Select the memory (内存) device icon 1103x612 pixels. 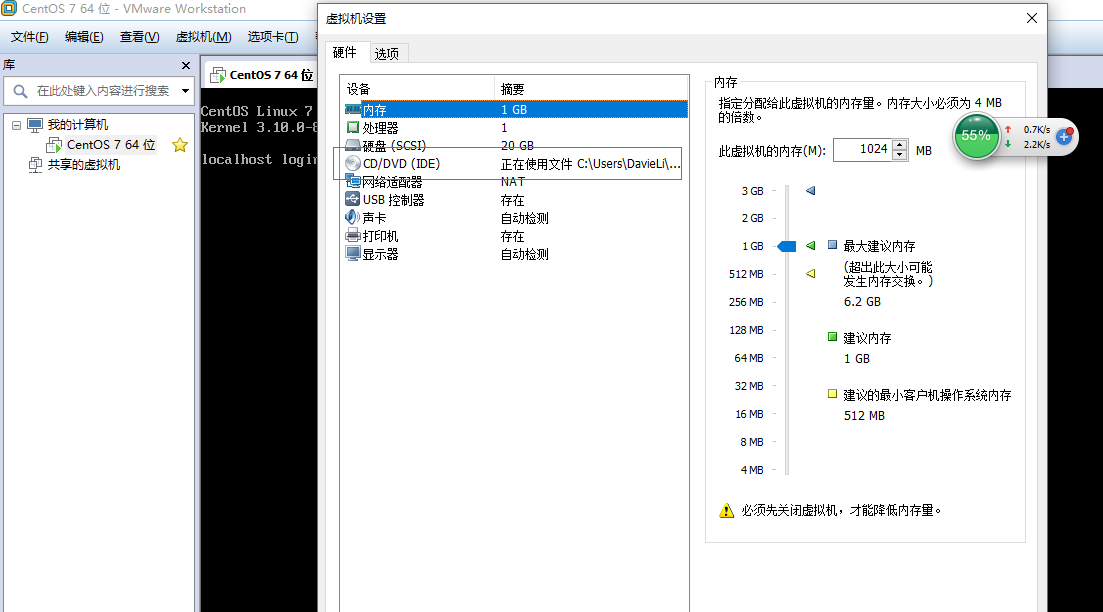(x=352, y=110)
